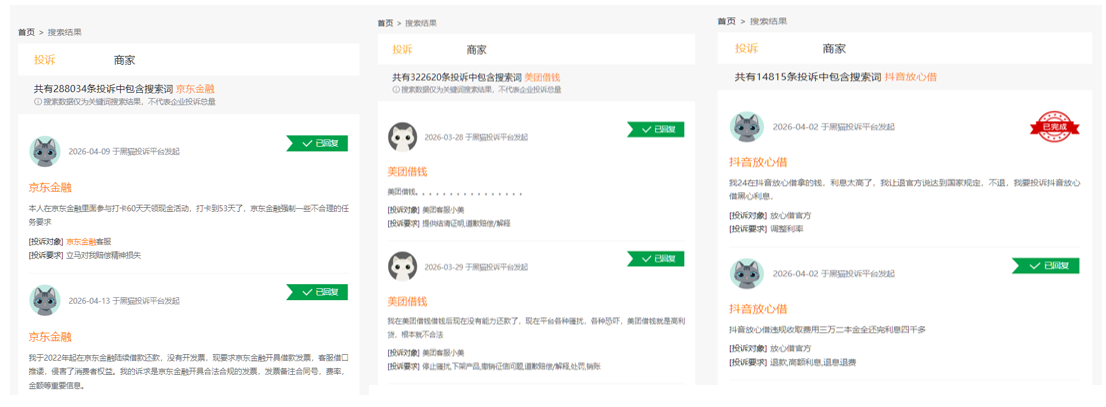Select the 商家 tab in the 京东金融 panel
The image size is (1106, 407).
click(124, 60)
